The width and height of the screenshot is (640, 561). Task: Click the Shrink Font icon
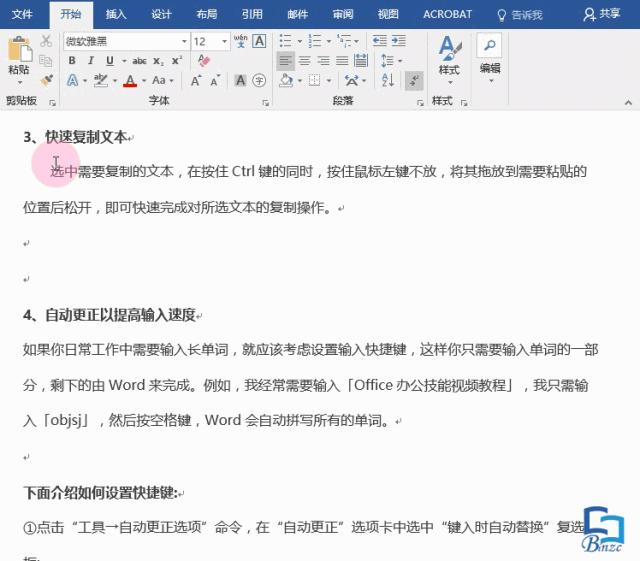click(x=215, y=80)
